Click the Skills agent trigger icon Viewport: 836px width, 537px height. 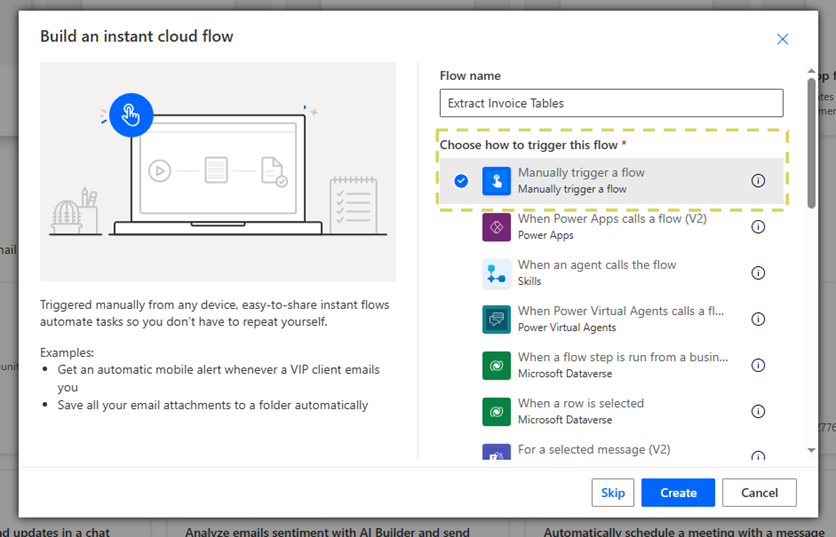(497, 273)
